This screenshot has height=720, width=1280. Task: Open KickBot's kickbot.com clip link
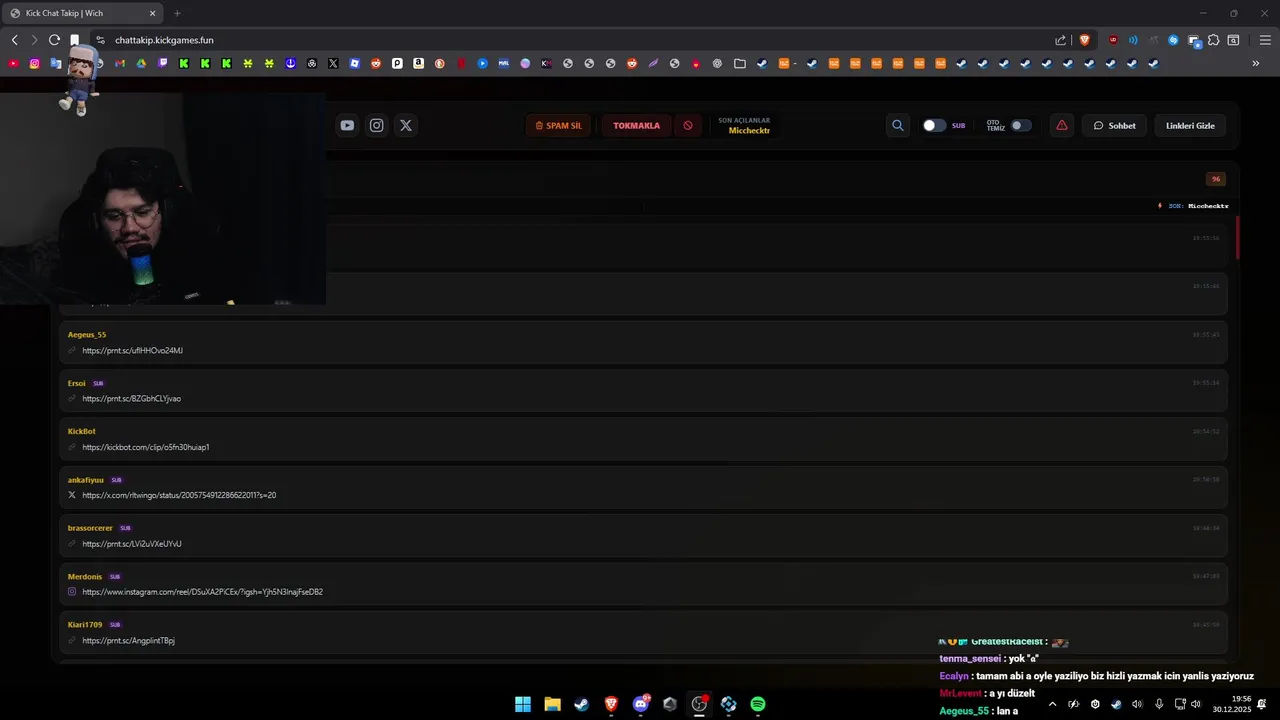(x=145, y=447)
